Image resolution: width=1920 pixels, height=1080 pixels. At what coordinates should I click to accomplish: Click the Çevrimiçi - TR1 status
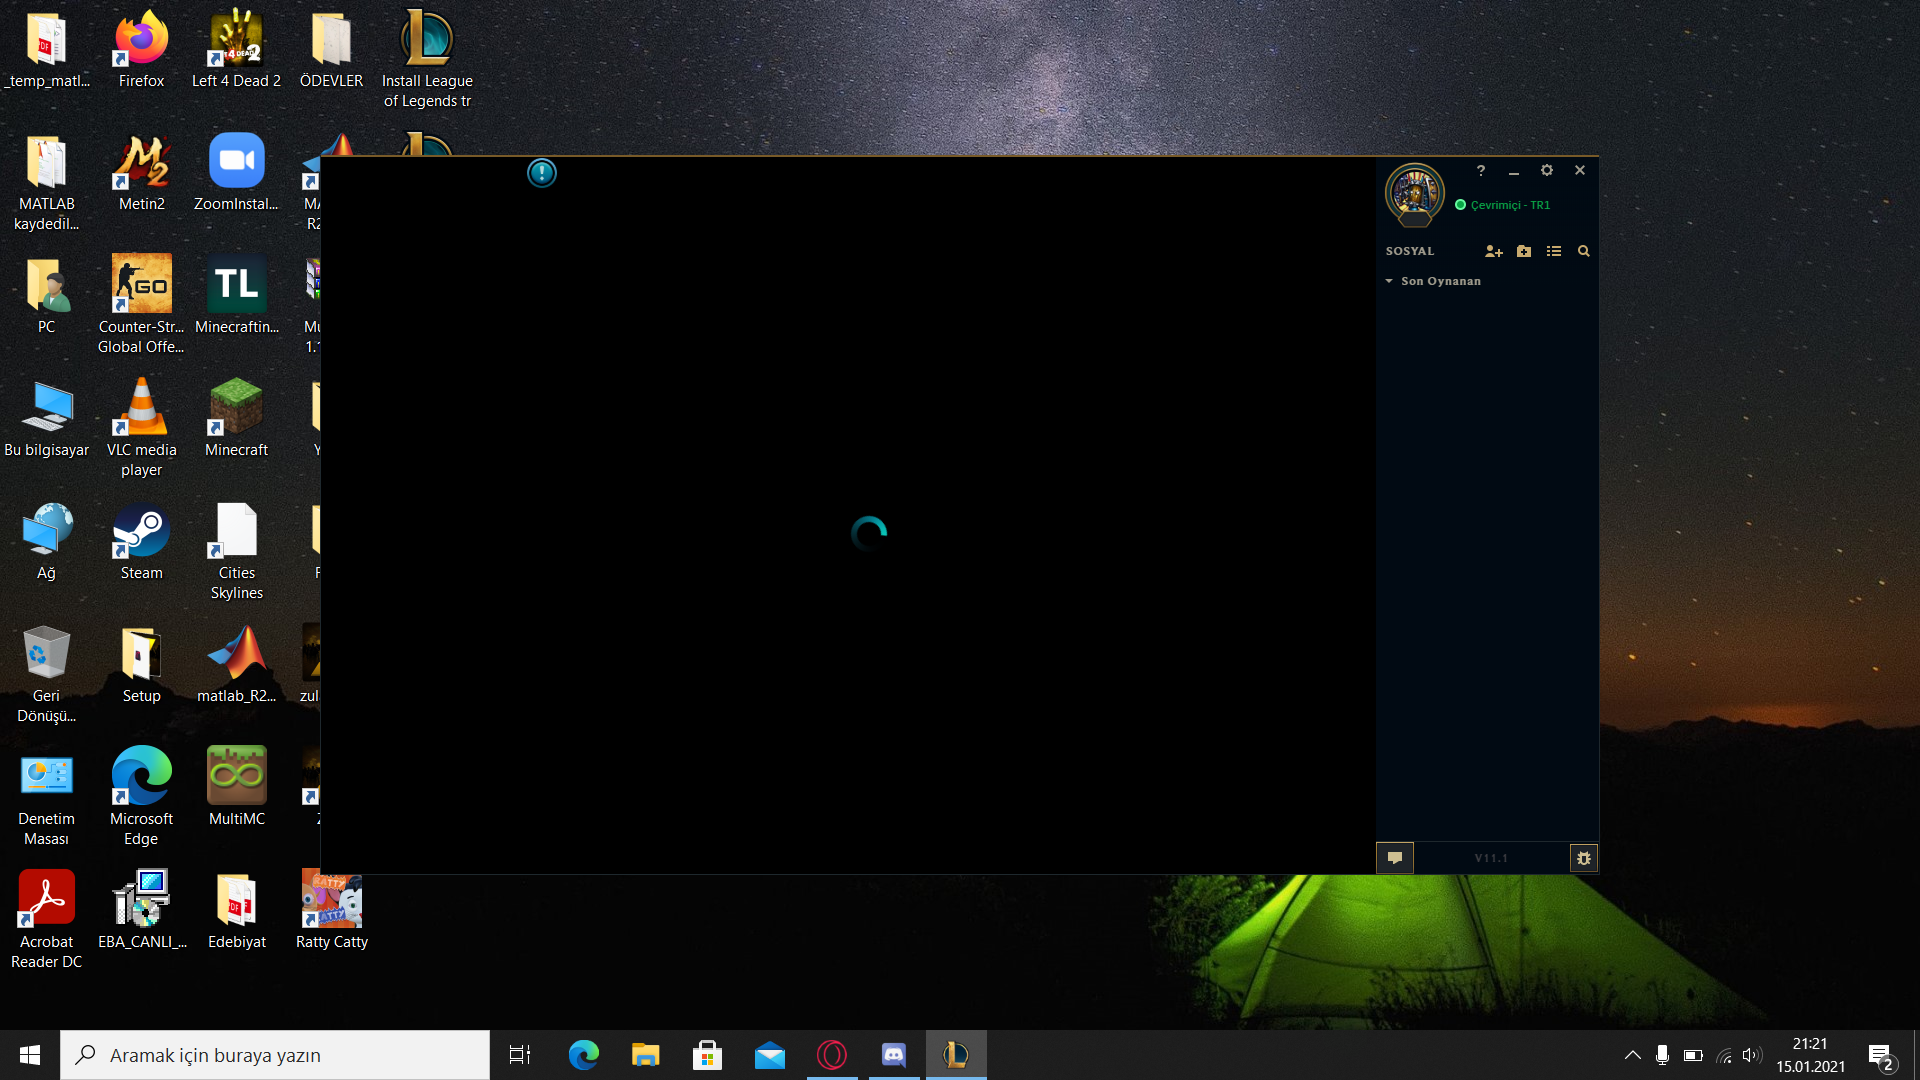click(x=1509, y=205)
